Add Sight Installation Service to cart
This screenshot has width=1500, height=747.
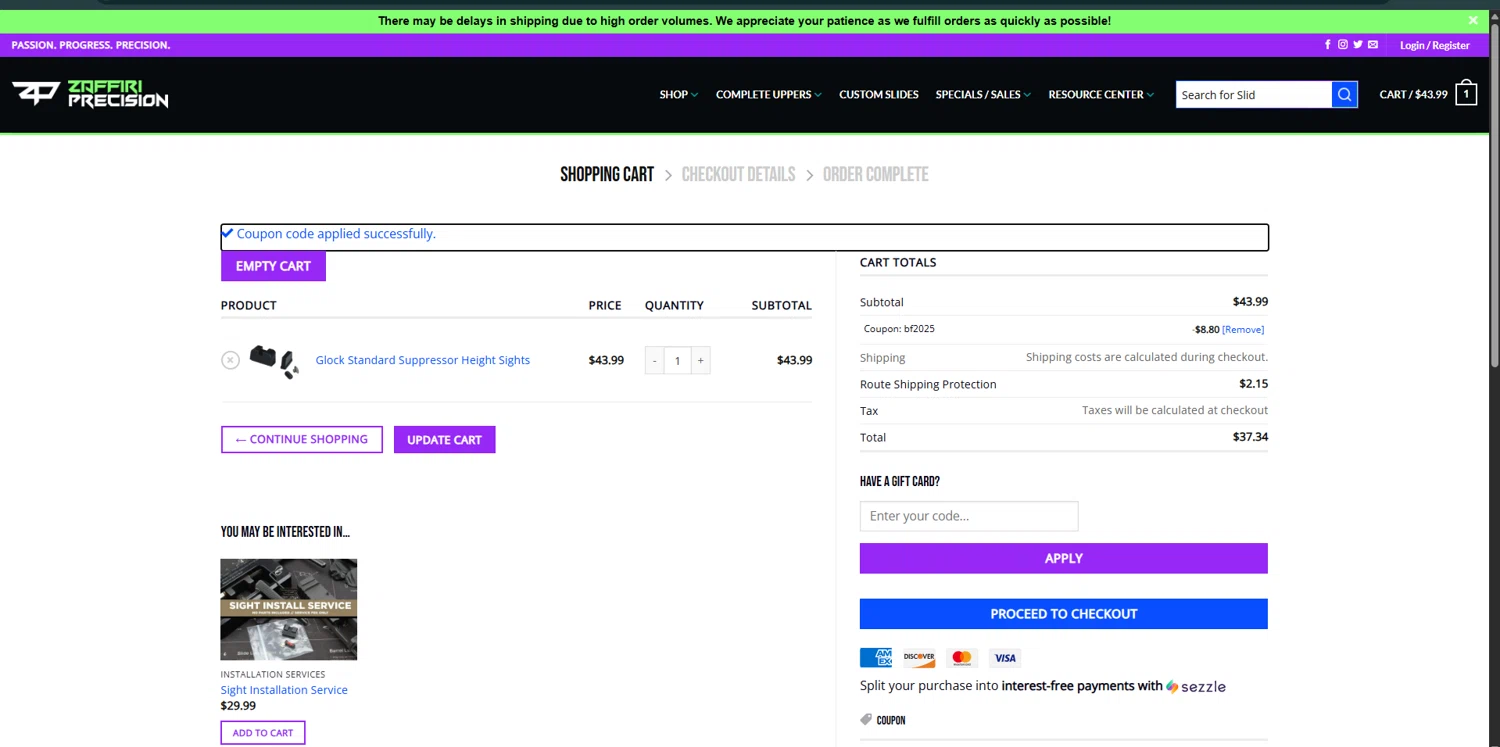263,733
